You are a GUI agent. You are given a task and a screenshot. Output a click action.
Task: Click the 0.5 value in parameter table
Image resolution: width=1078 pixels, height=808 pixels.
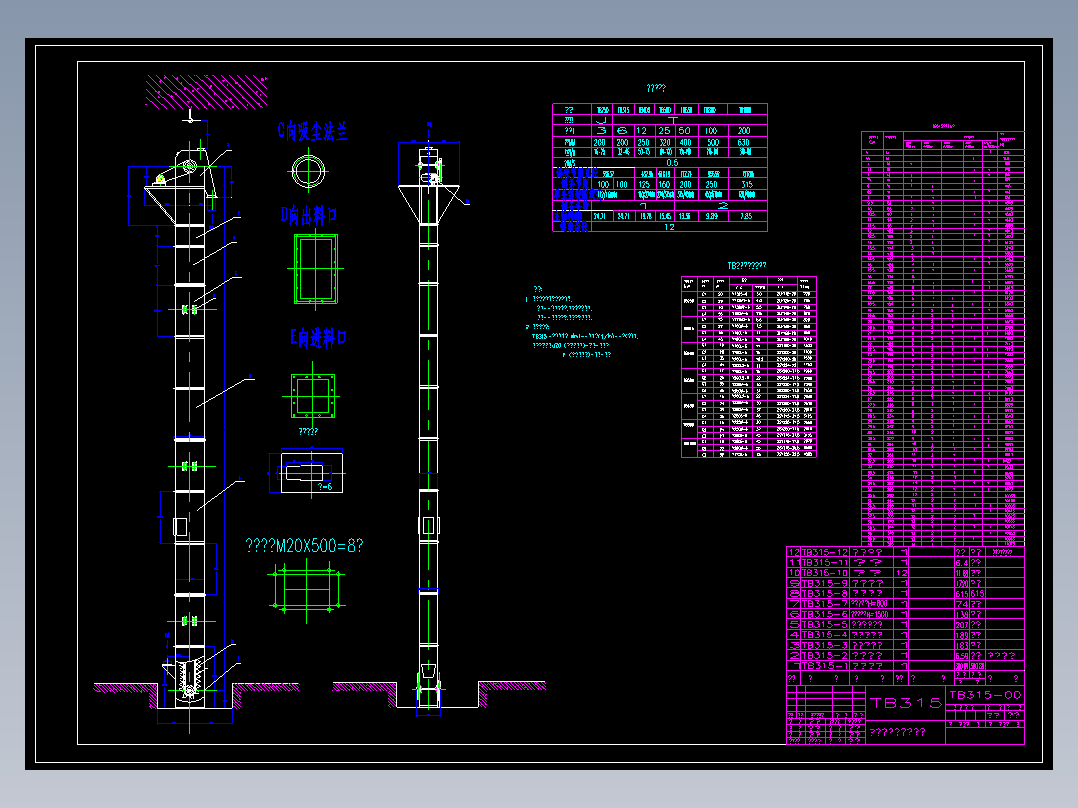[x=672, y=163]
